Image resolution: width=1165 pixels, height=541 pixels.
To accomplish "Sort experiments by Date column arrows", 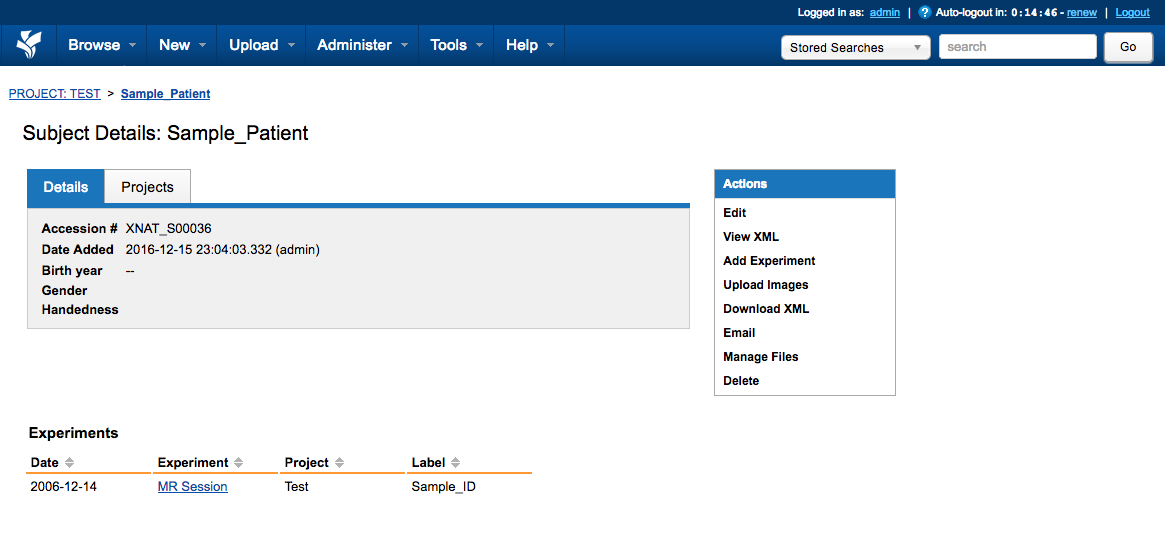I will pos(69,463).
